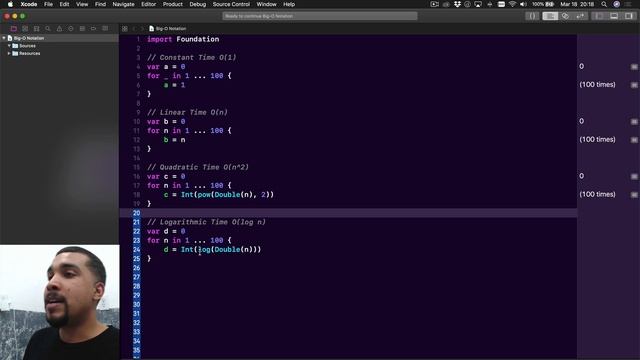Open the Source Control navigator icon

(x=25, y=29)
